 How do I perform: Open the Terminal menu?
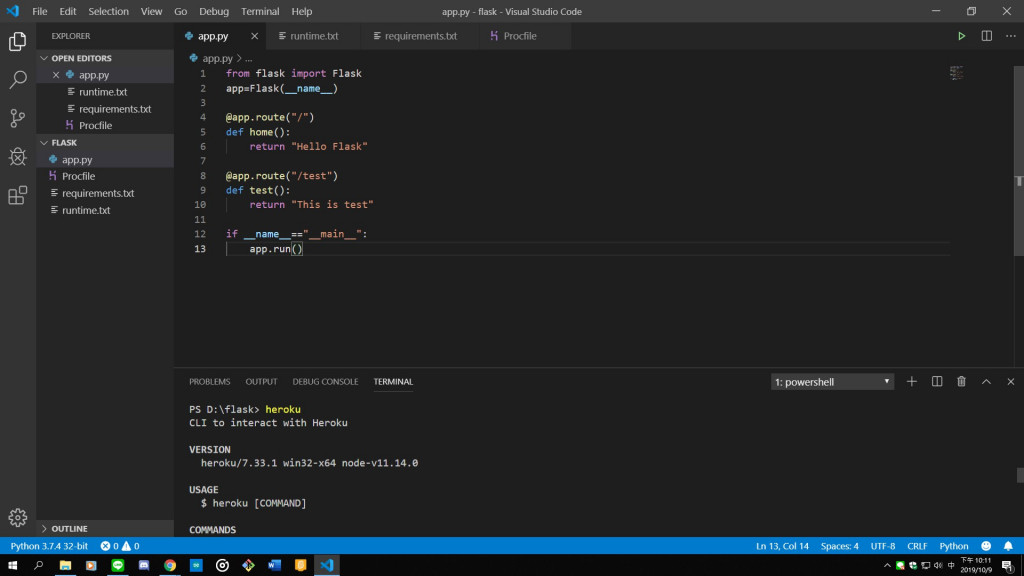click(260, 11)
